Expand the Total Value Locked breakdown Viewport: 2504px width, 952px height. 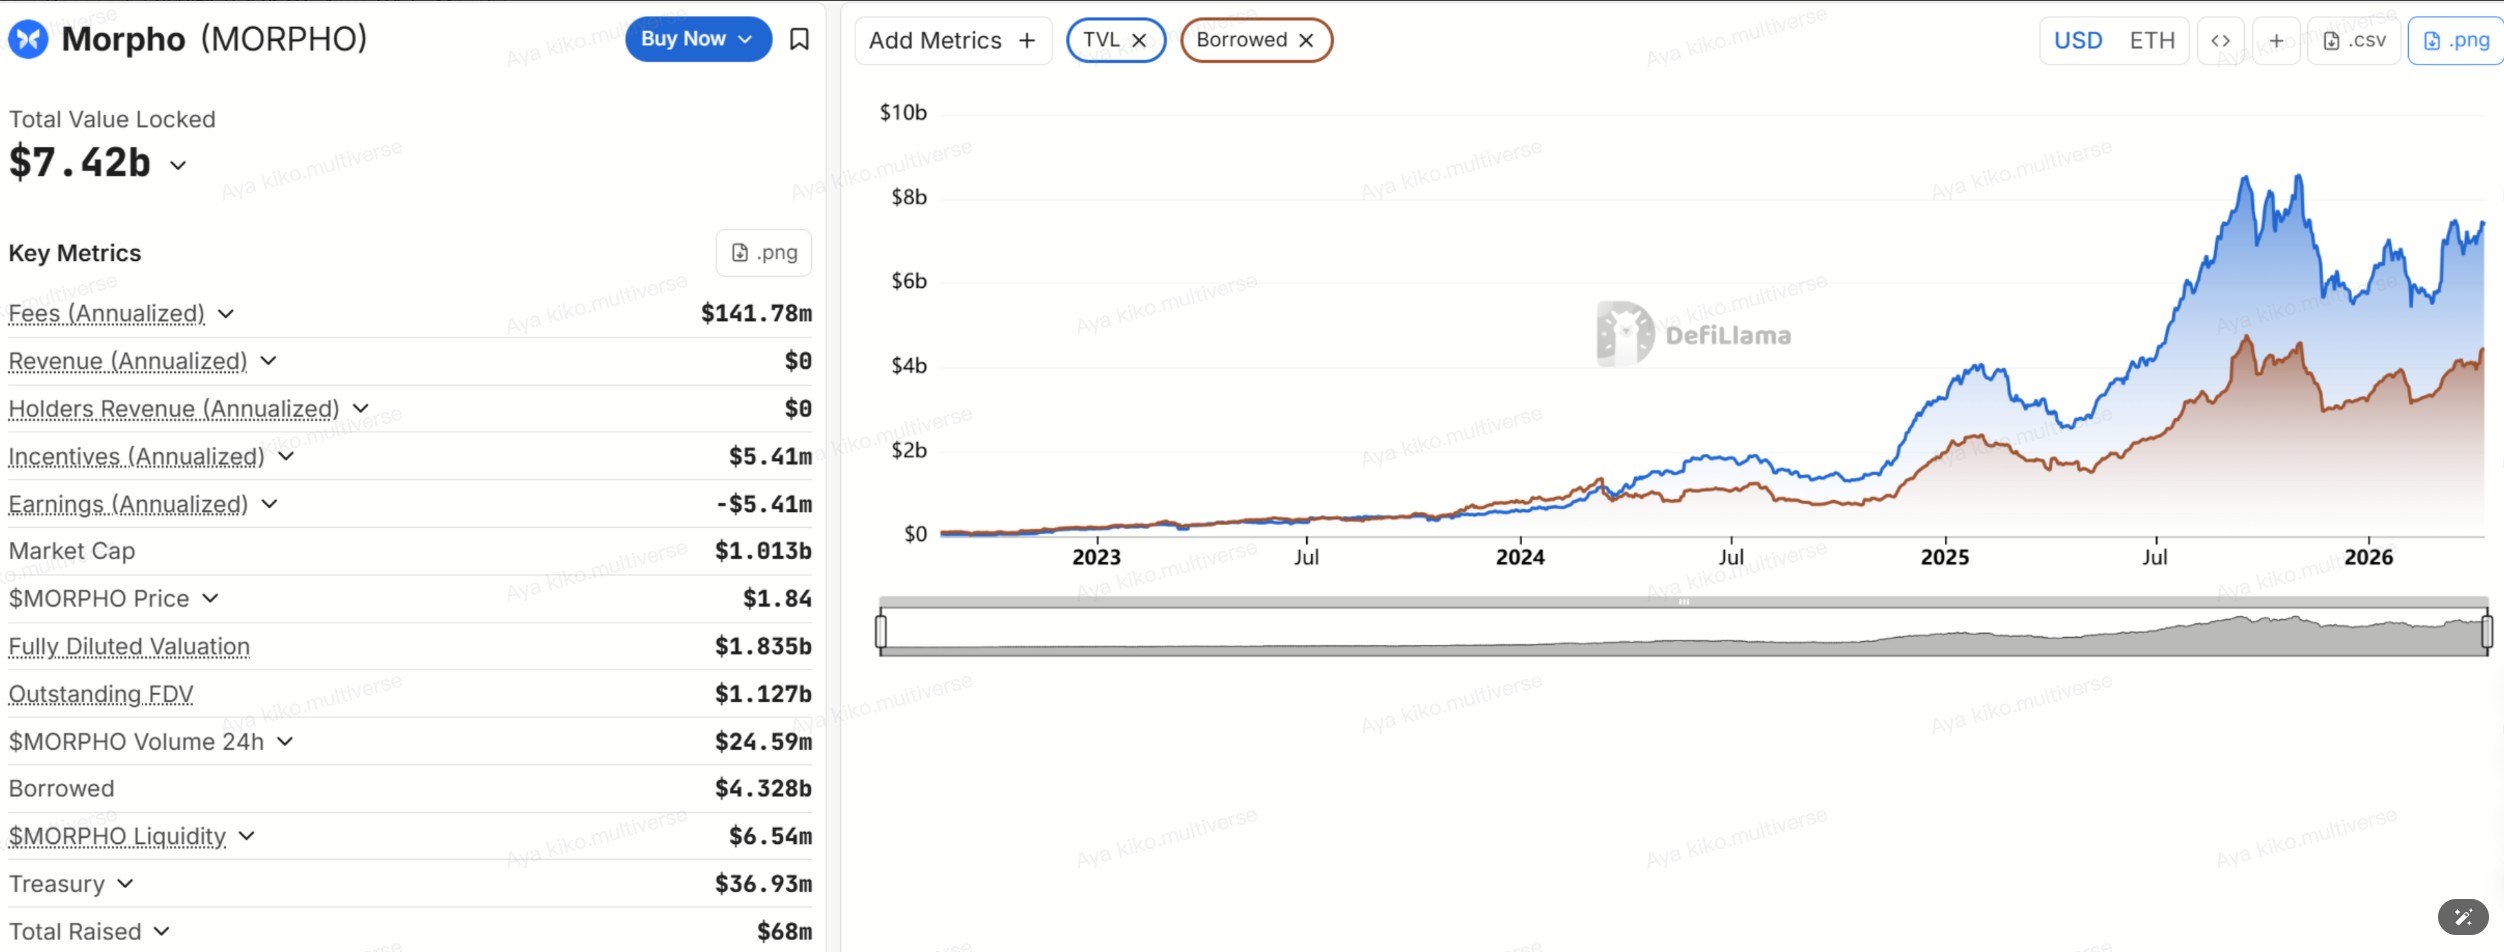pyautogui.click(x=178, y=165)
